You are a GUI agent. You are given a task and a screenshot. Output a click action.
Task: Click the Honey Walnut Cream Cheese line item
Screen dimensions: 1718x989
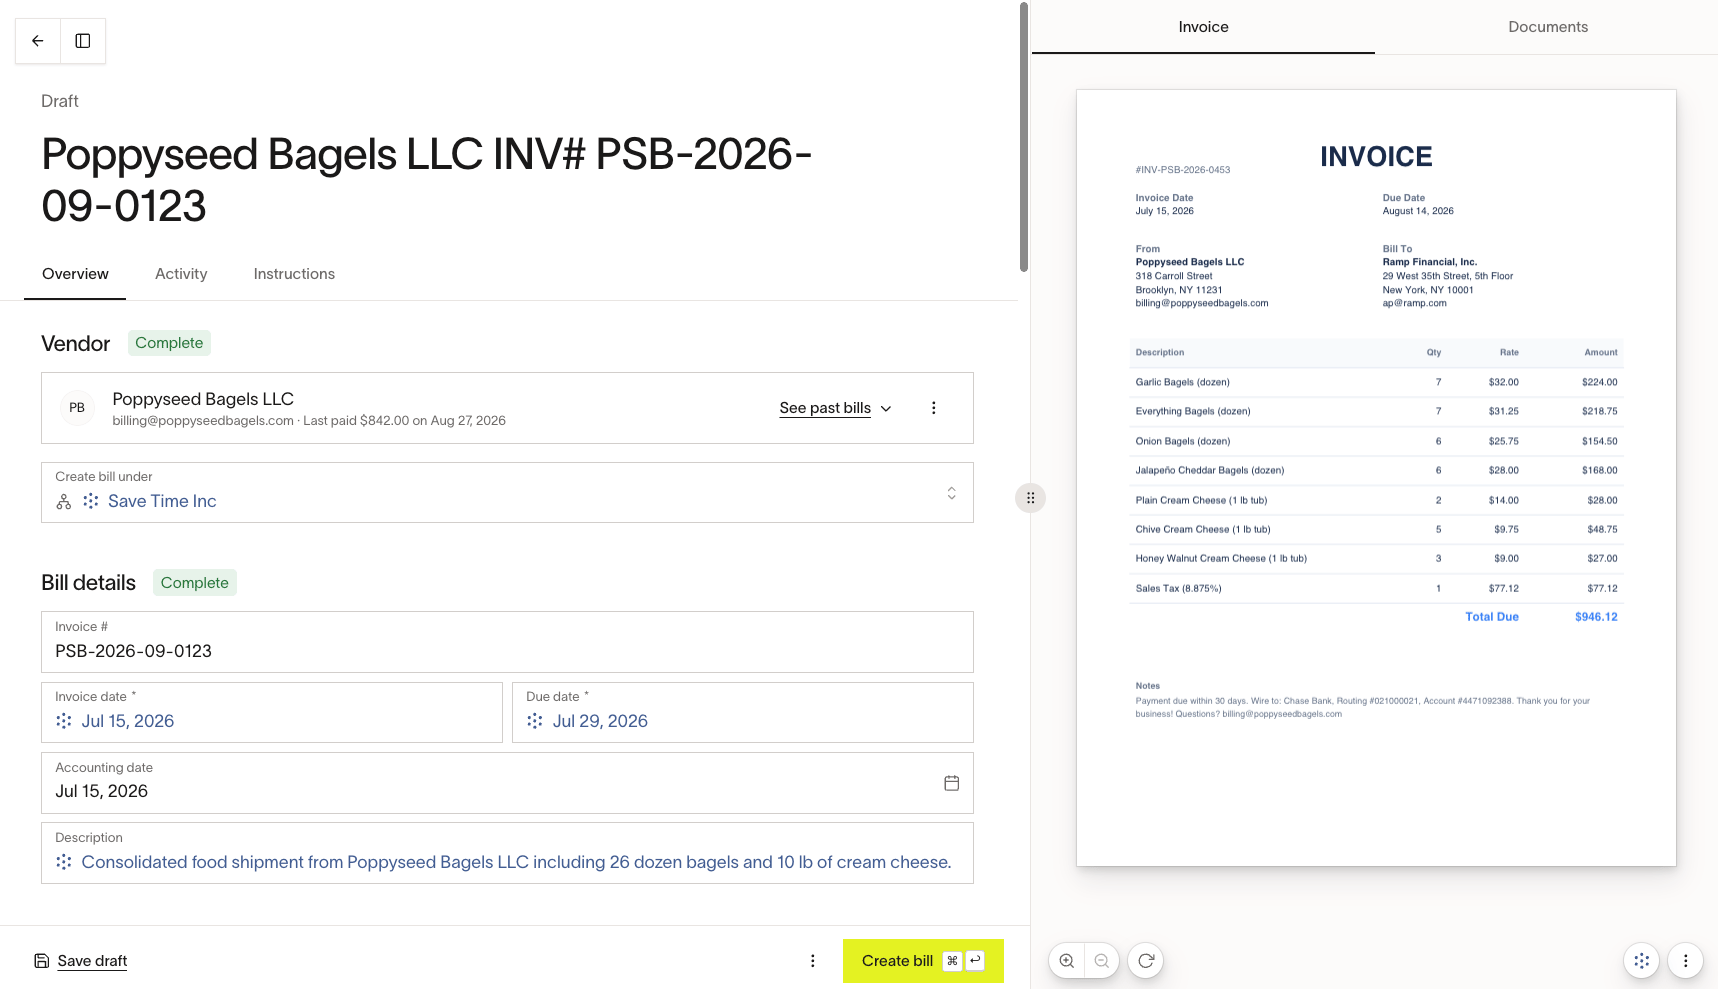[x=1376, y=558]
